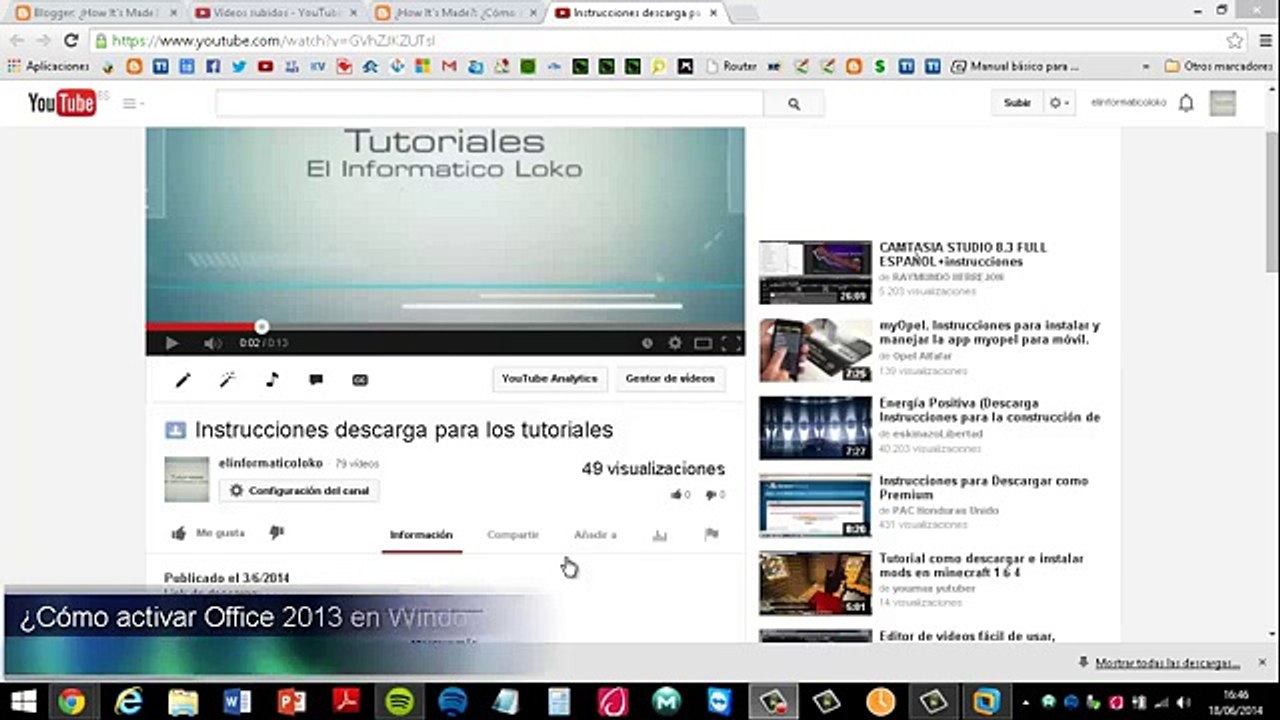Focus the YouTube search box
This screenshot has height=720, width=1280.
pos(489,103)
